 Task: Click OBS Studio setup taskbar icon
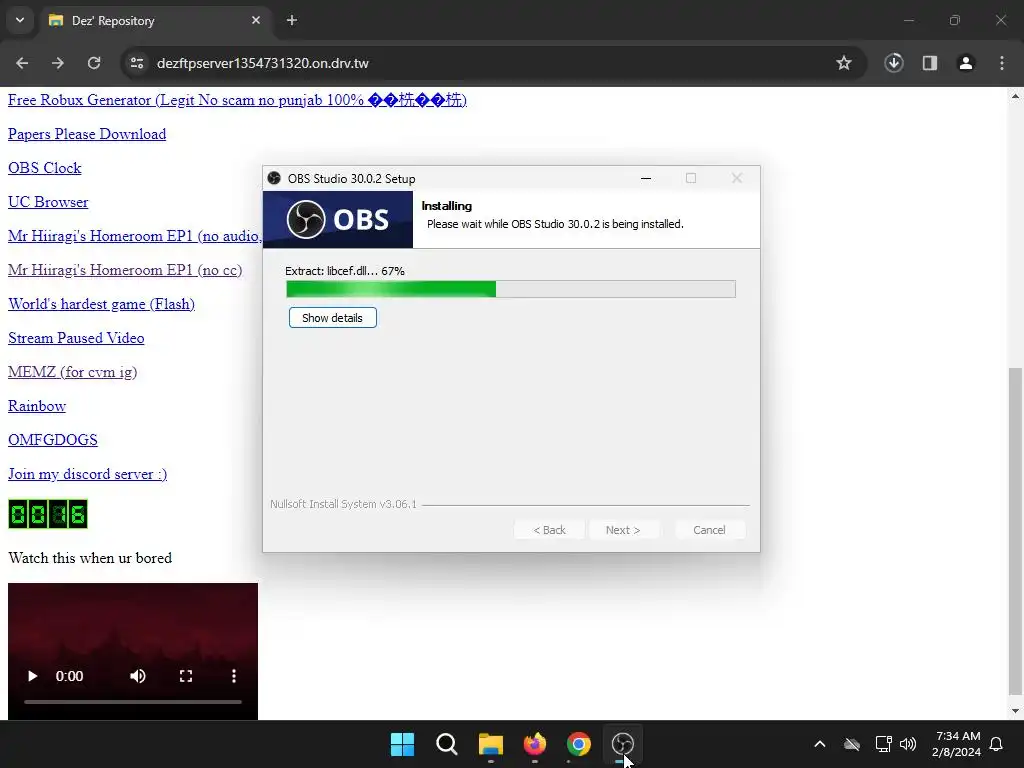click(622, 744)
